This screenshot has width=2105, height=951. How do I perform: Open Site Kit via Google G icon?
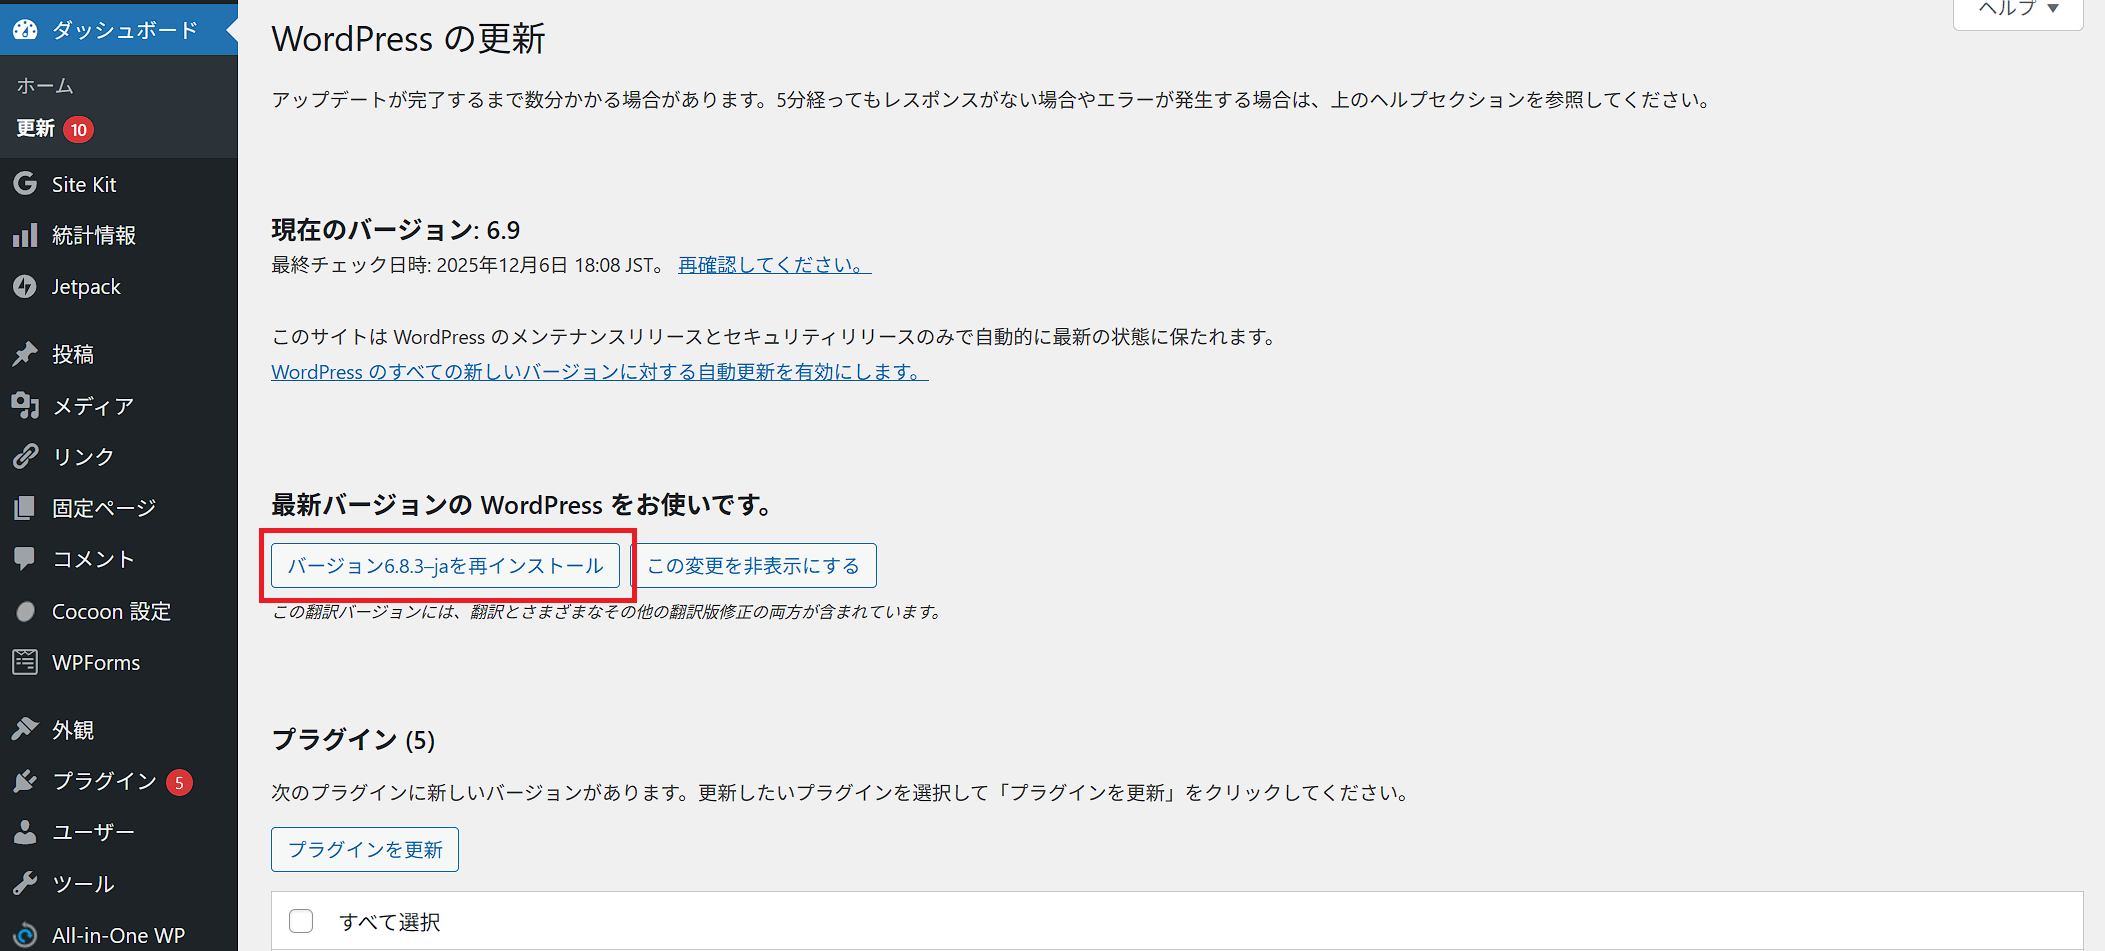[x=25, y=184]
